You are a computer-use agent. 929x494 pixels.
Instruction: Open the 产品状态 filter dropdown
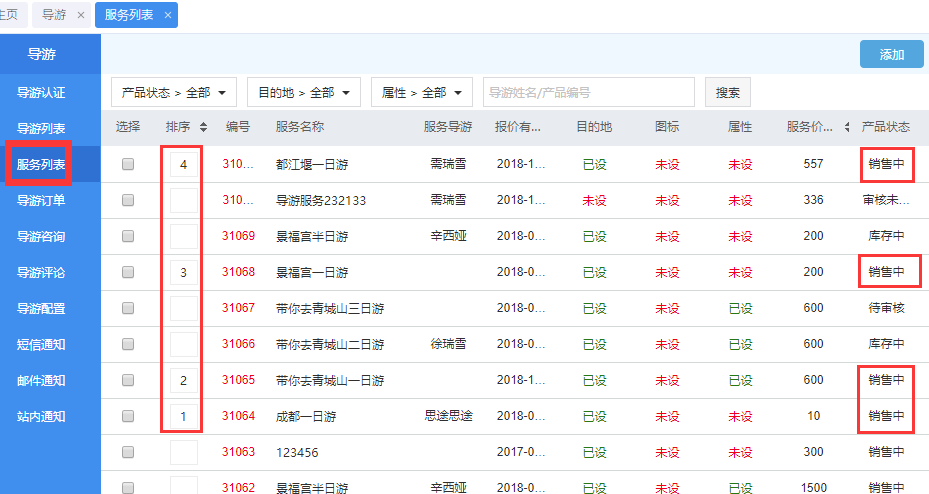click(173, 92)
